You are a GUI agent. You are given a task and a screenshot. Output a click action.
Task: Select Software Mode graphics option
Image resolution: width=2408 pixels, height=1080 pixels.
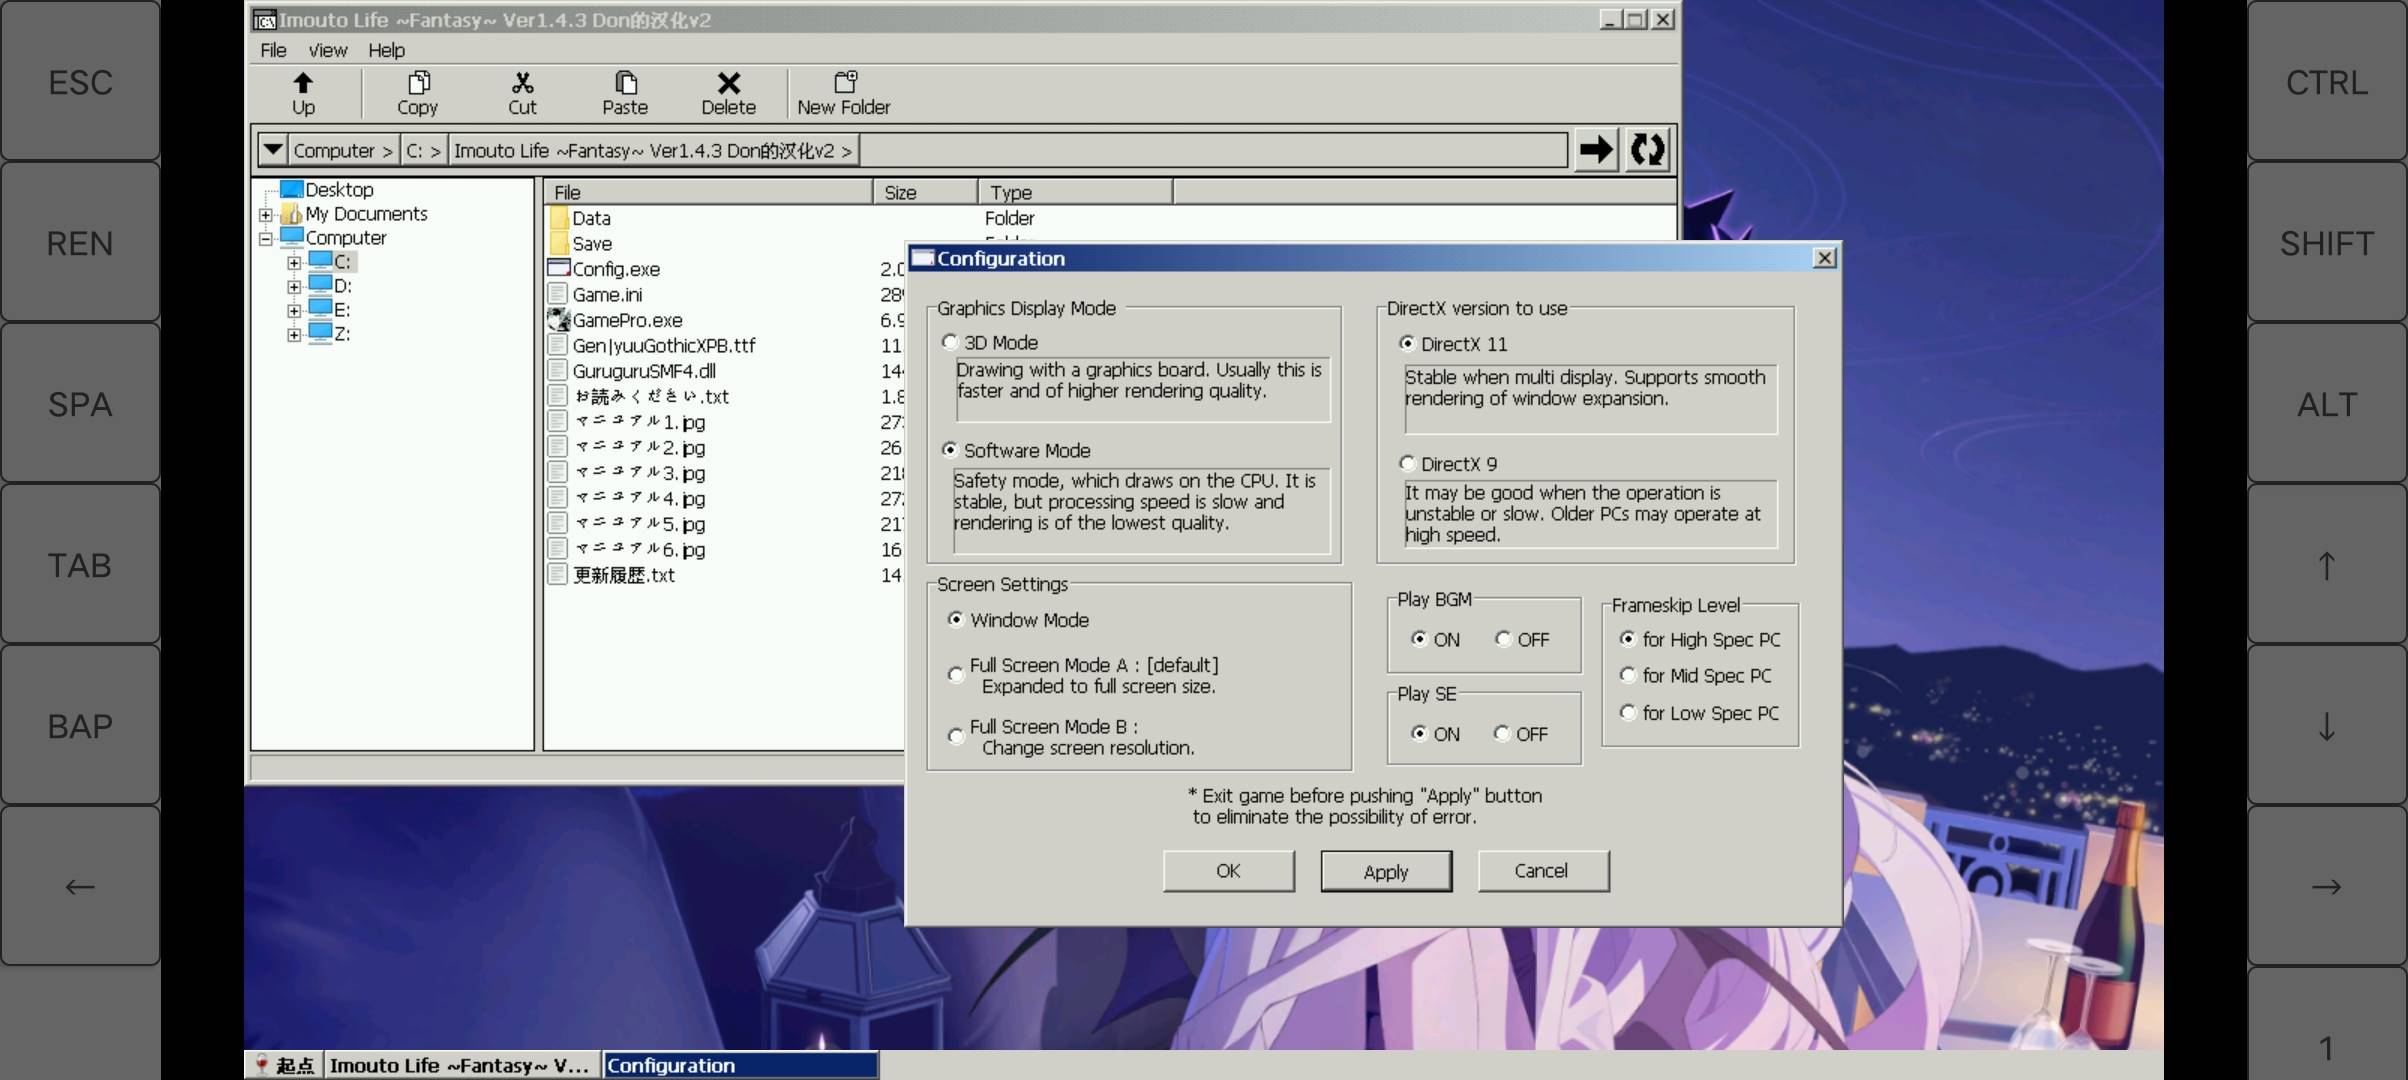[949, 449]
